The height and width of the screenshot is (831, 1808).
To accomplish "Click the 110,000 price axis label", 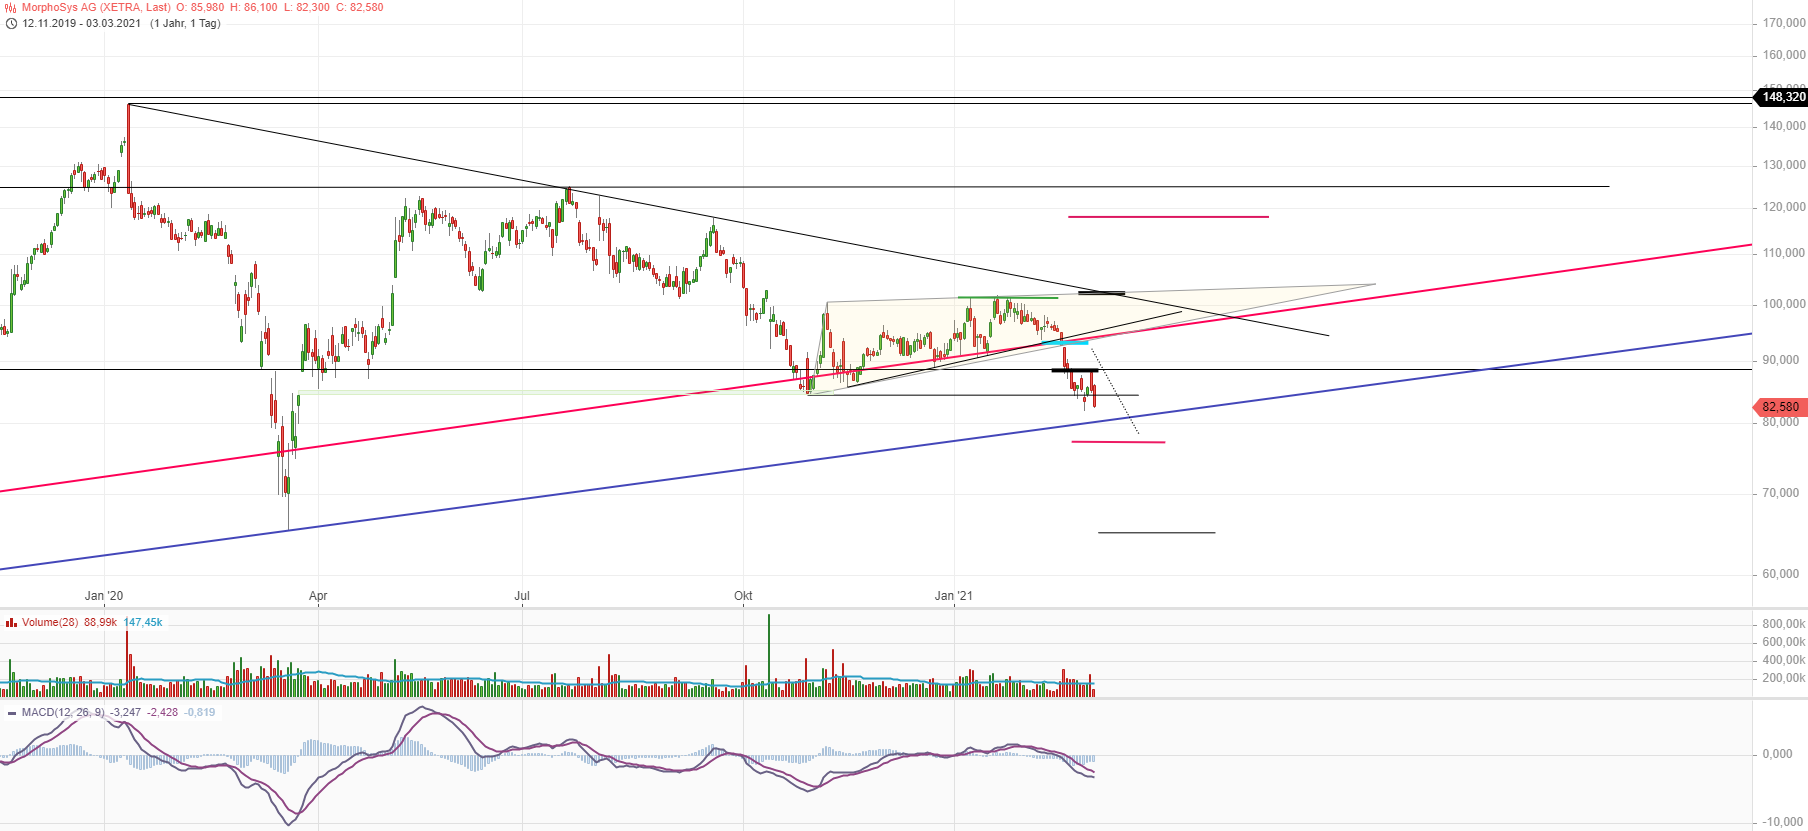I will pos(1784,253).
